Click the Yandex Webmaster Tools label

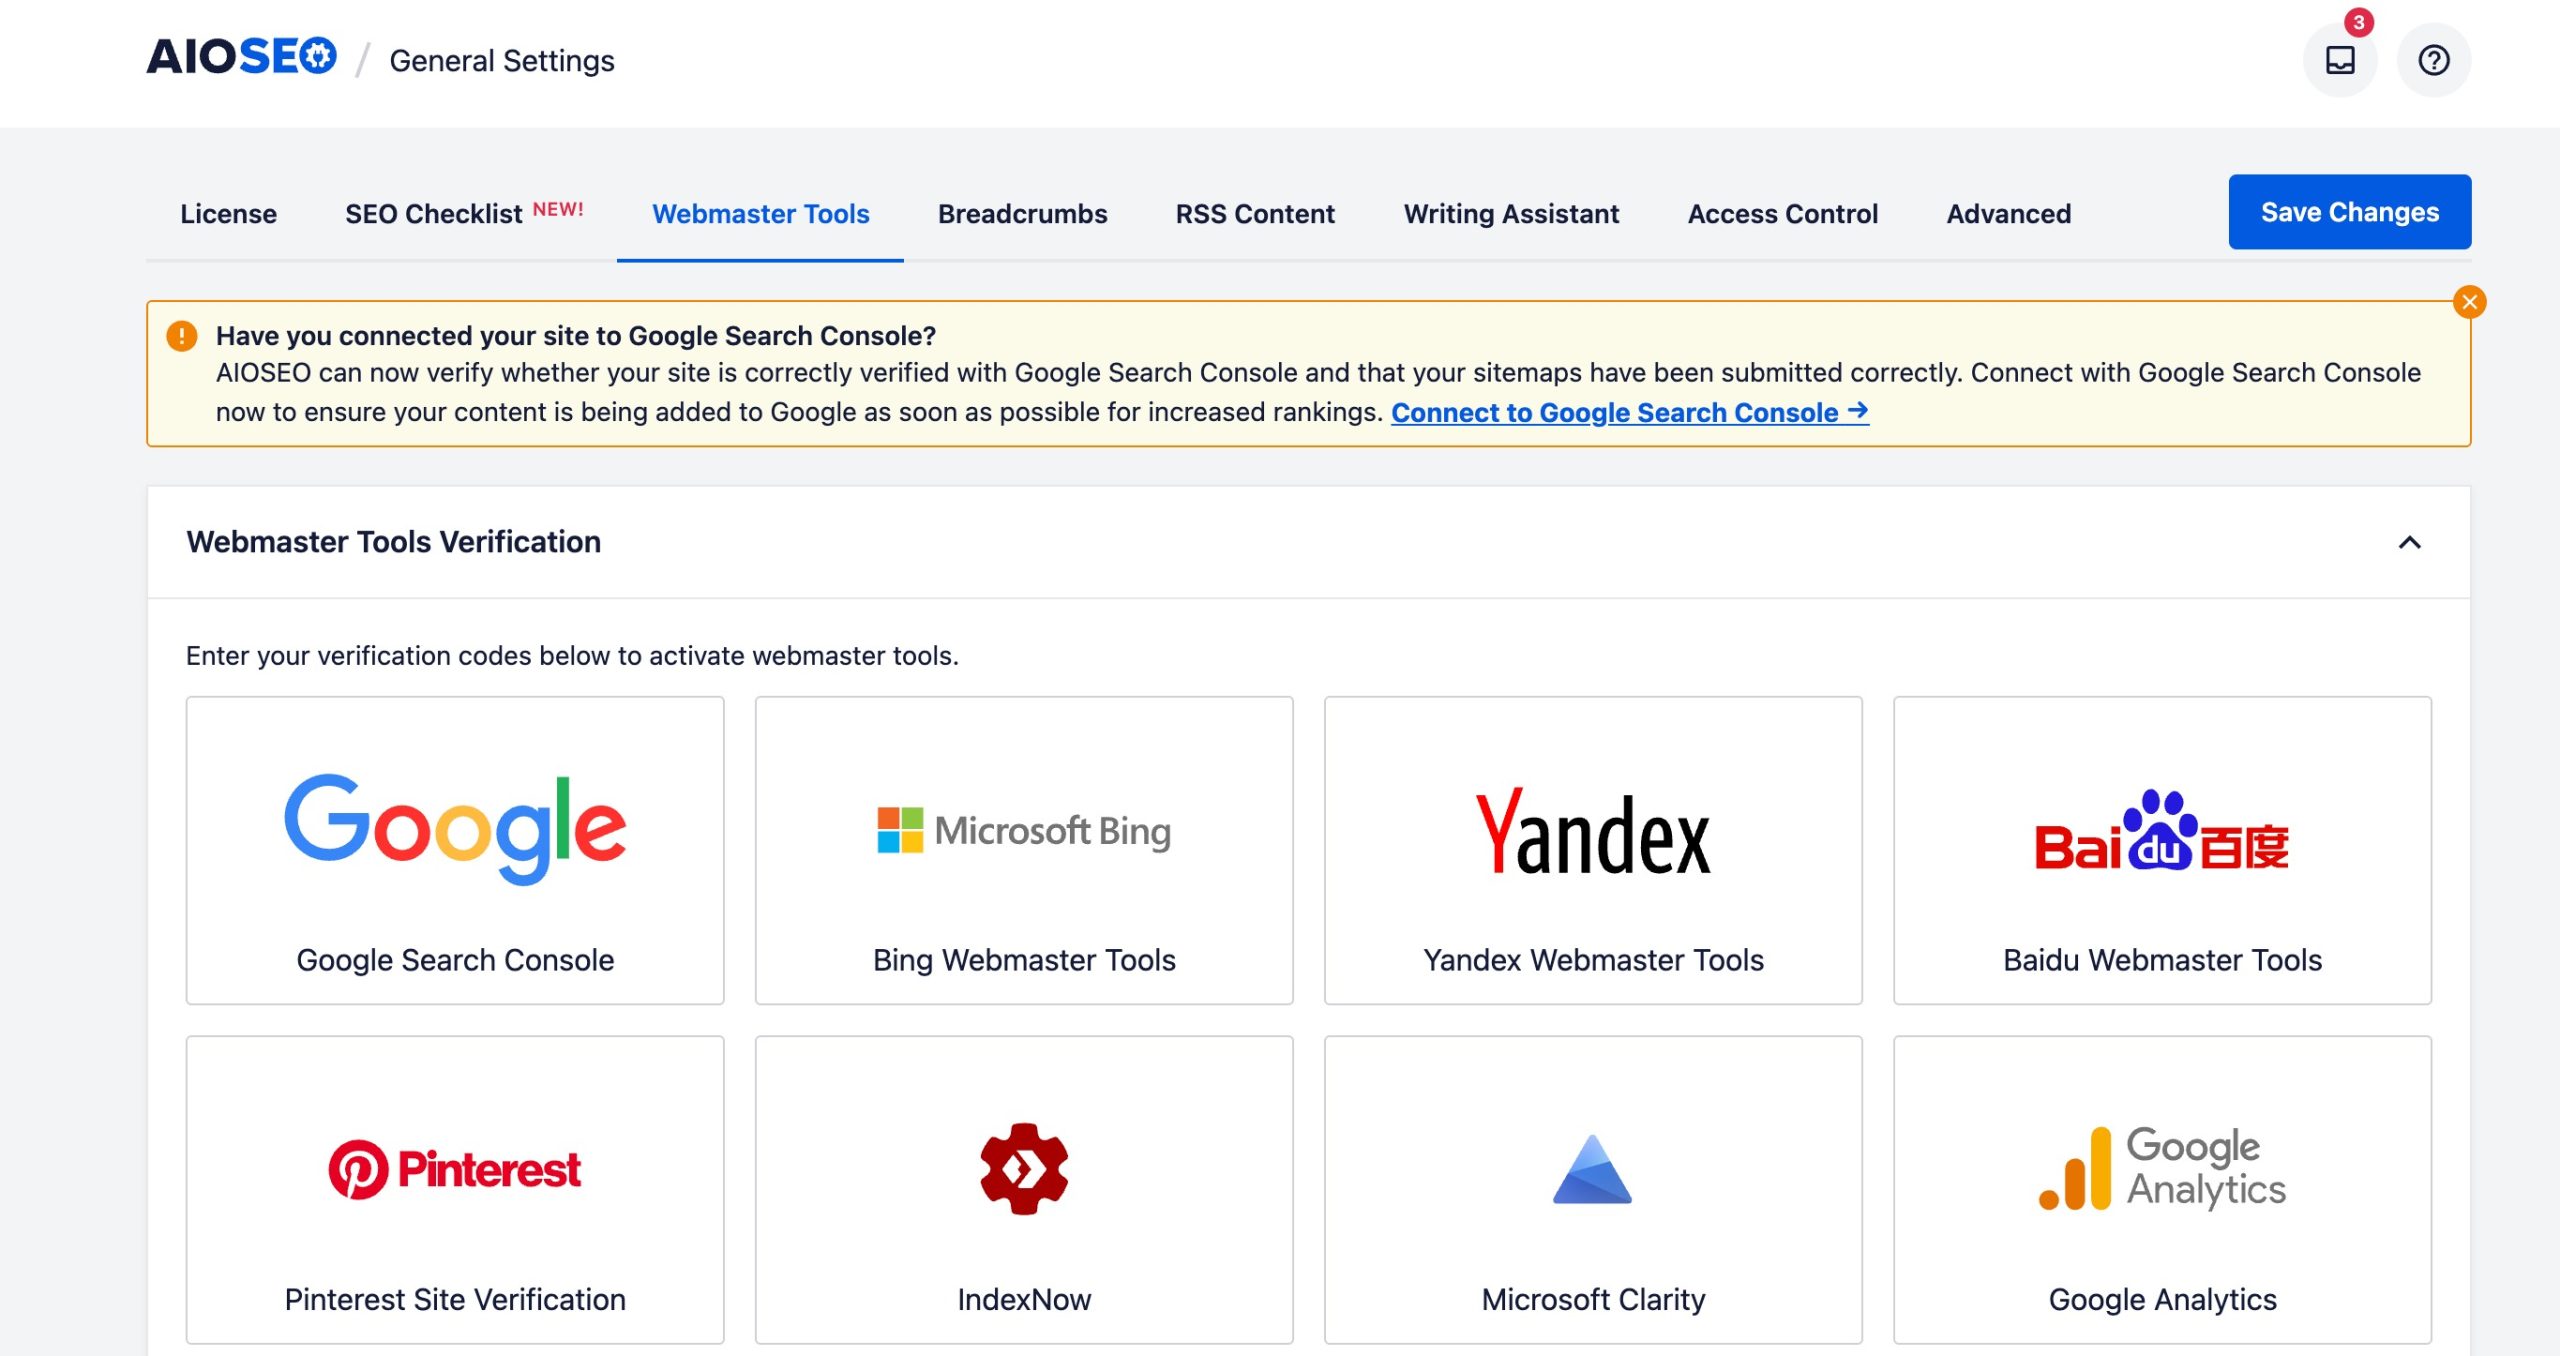(1593, 960)
